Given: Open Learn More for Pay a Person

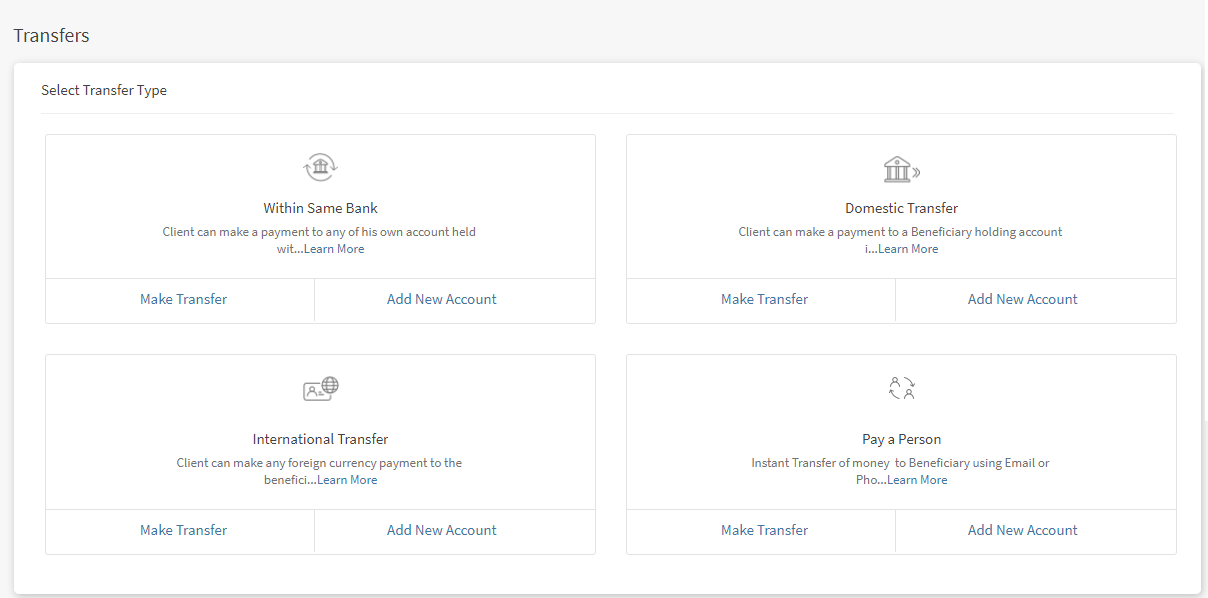Looking at the screenshot, I should point(917,480).
